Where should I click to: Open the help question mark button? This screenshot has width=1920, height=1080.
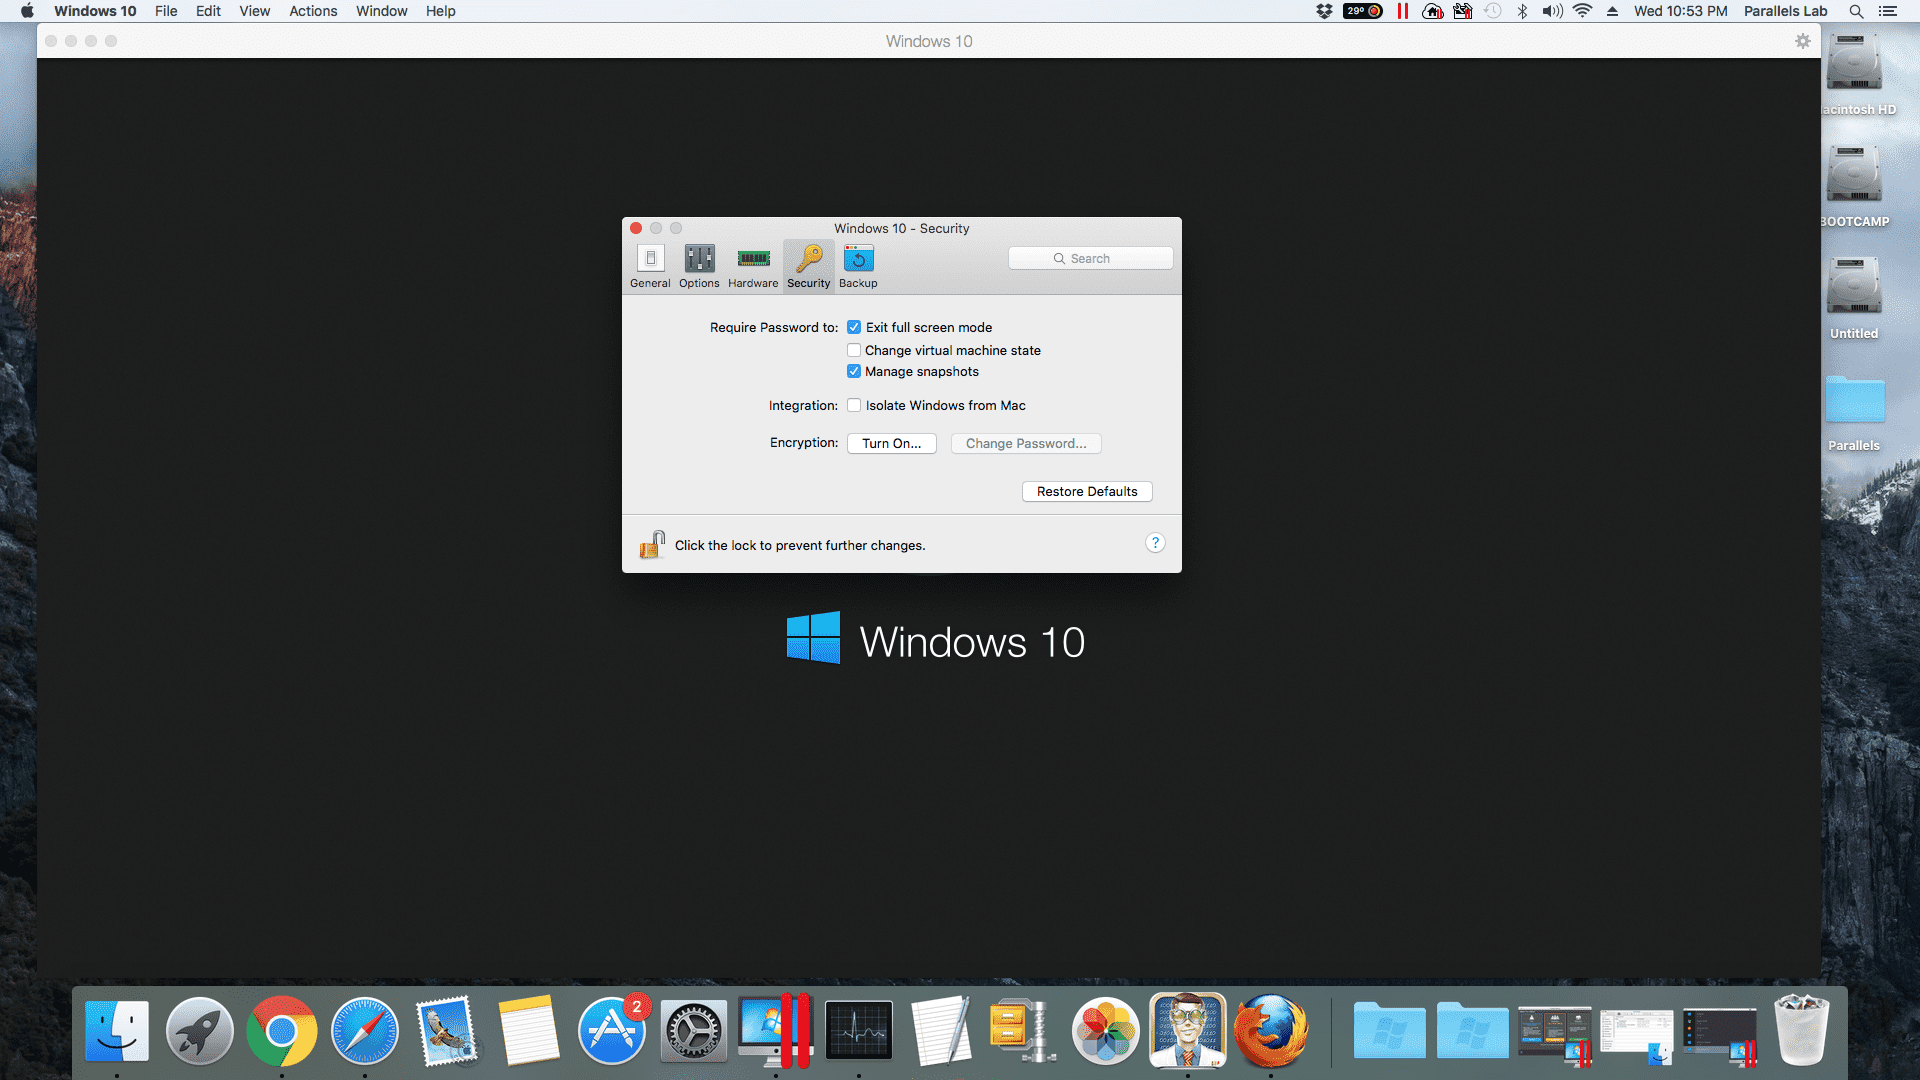1155,542
